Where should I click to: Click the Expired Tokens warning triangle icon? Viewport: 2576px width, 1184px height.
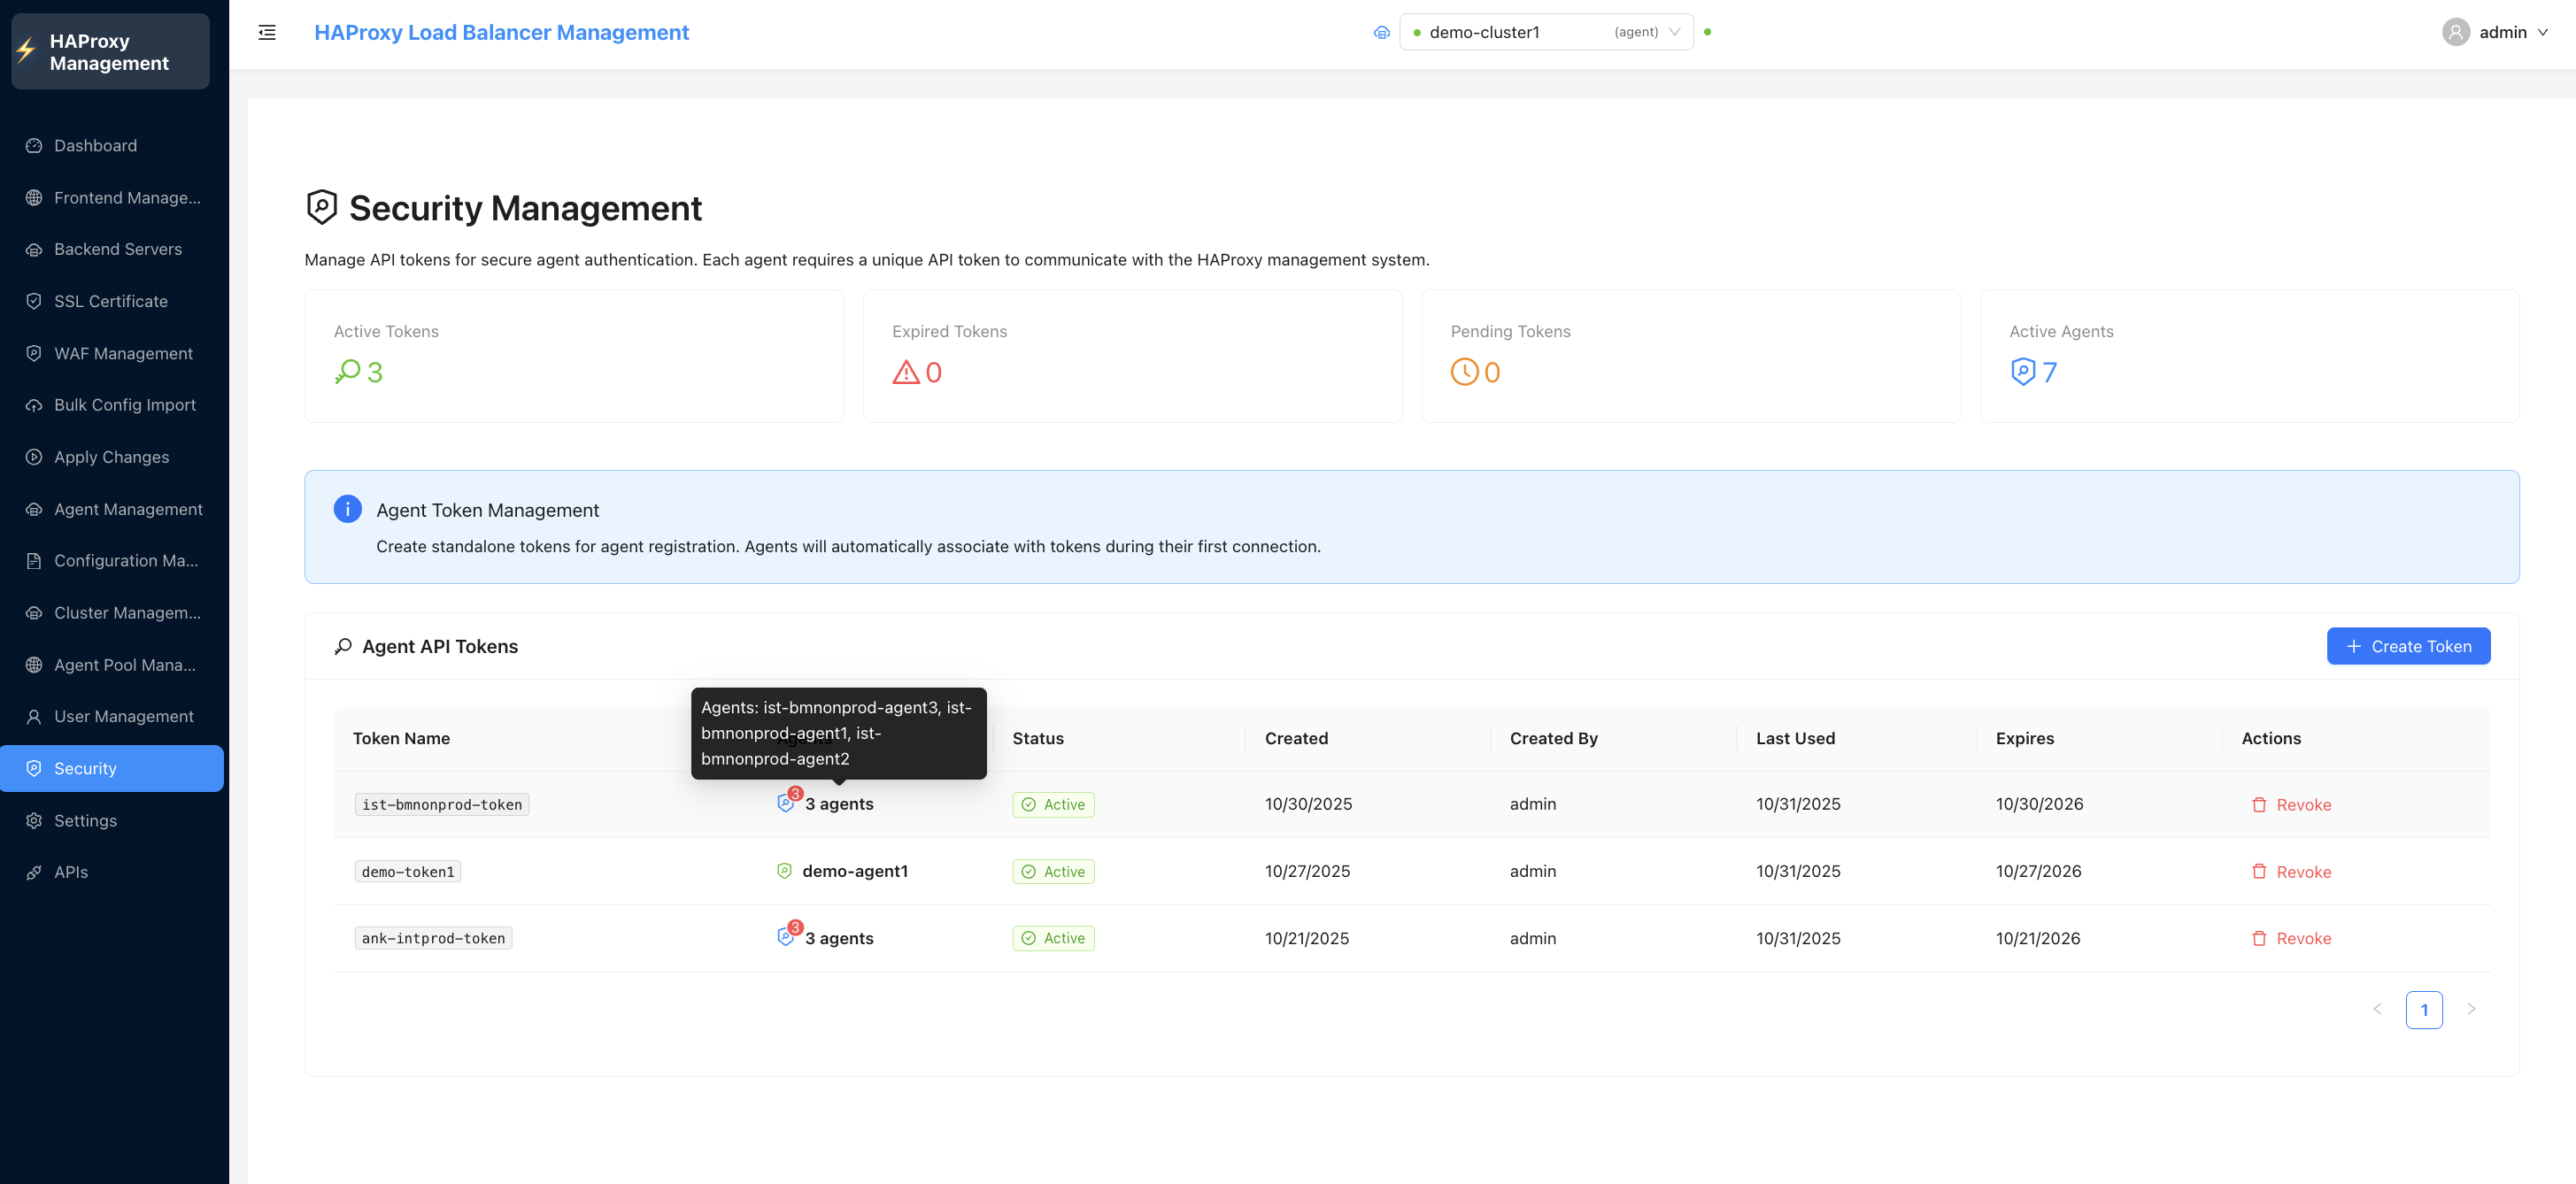pos(905,372)
